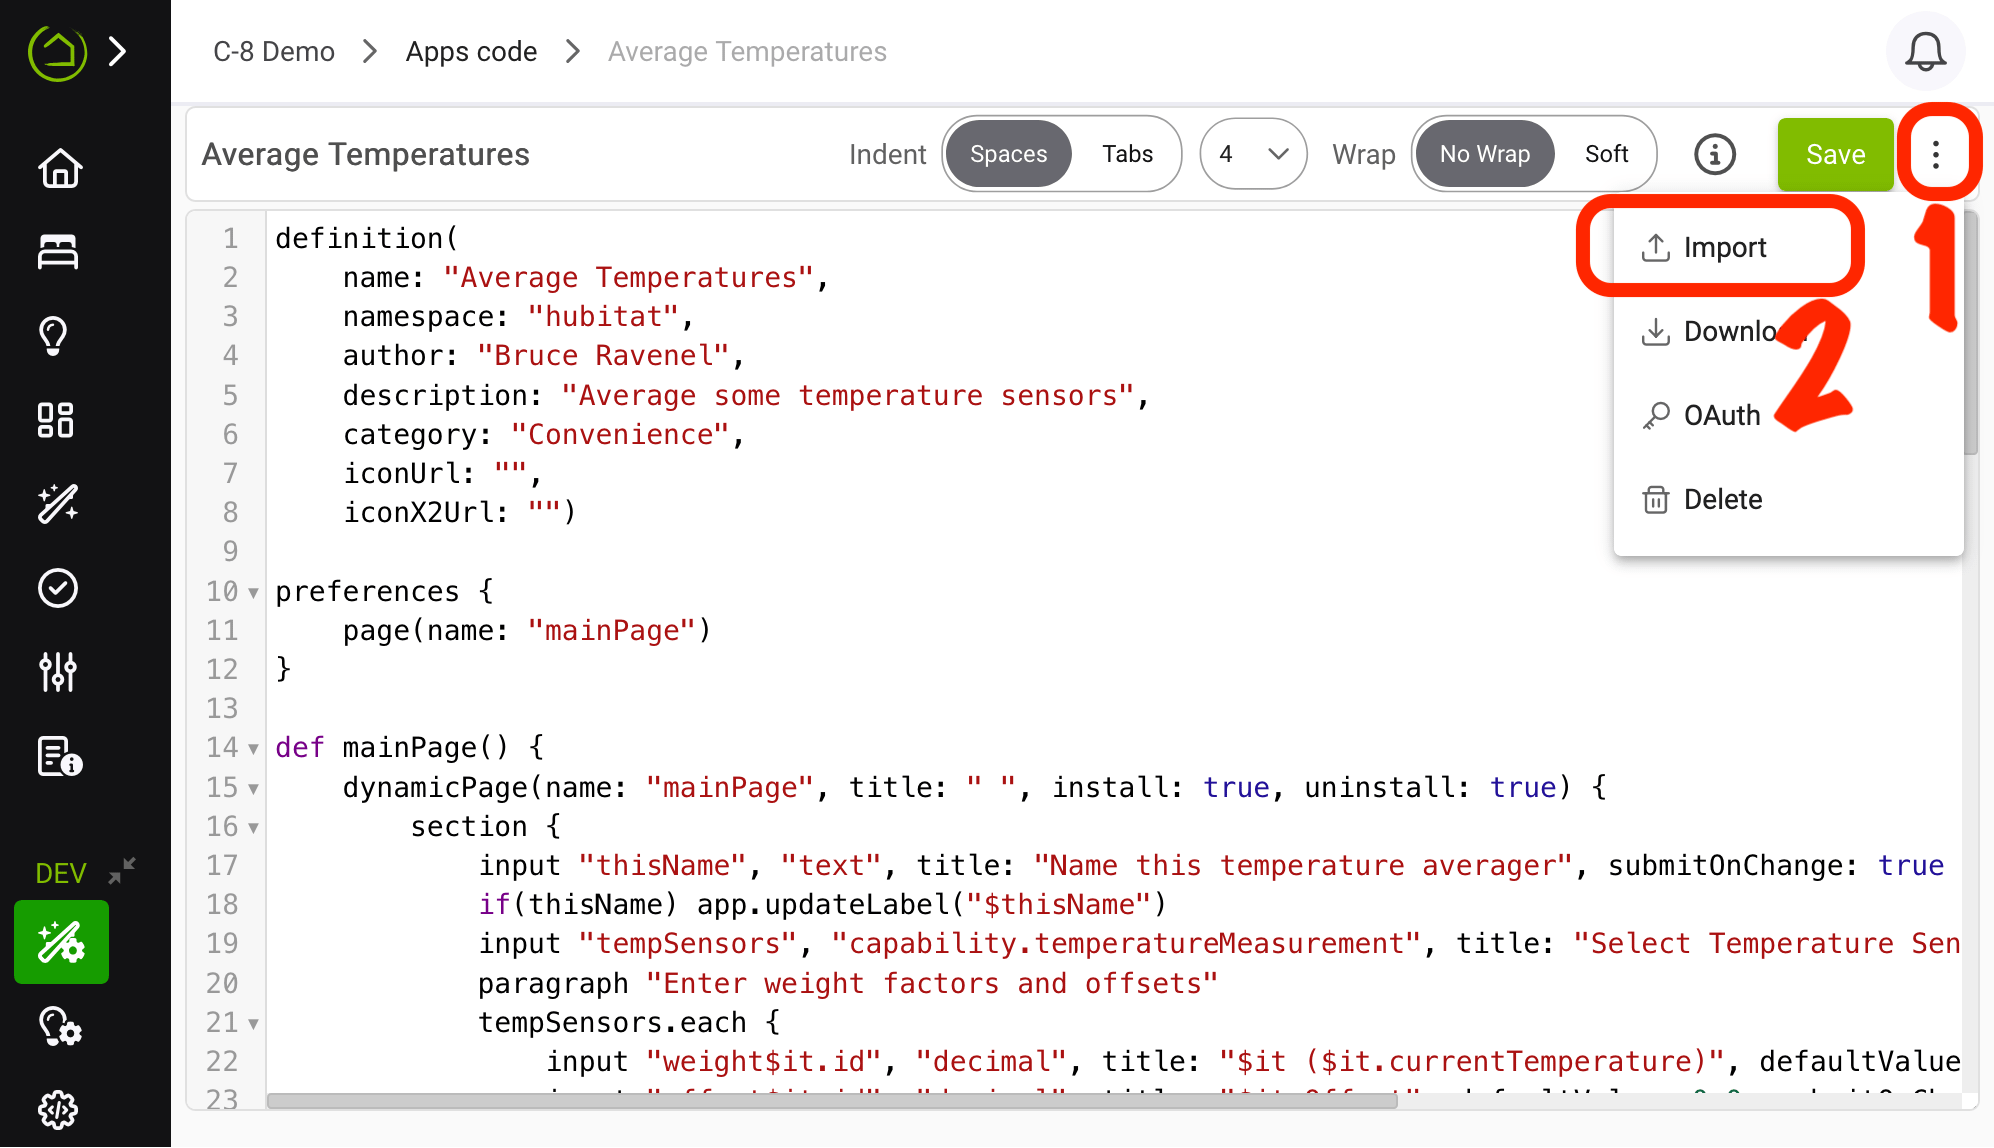Select Spaces indent option
The height and width of the screenshot is (1148, 1994).
1008,154
